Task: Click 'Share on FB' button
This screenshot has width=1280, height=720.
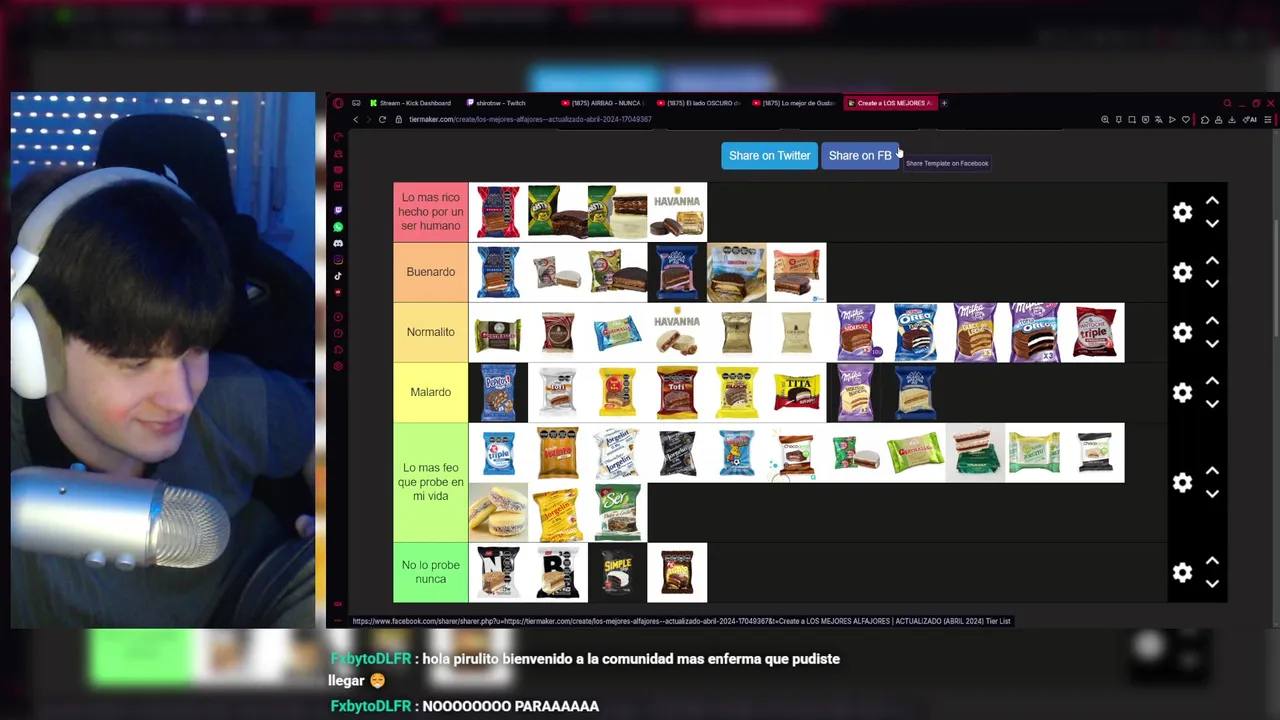Action: tap(860, 155)
